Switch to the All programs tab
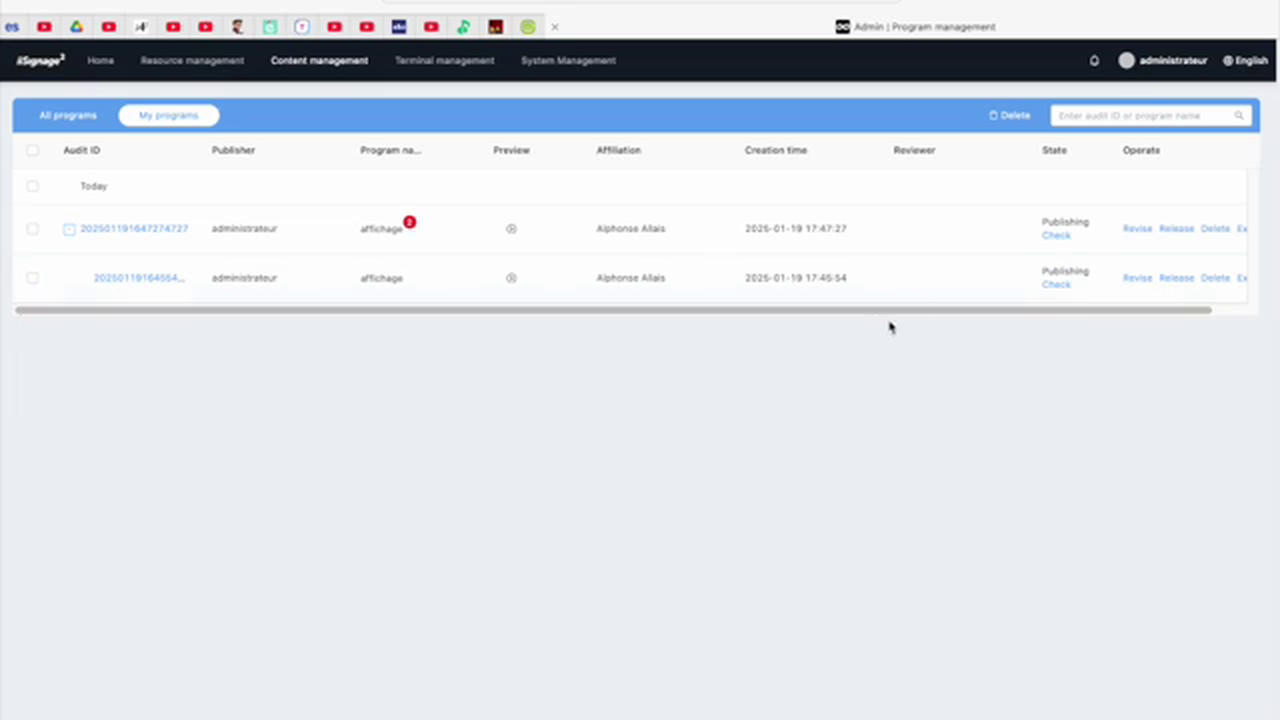Screen dimensions: 1280x720 click(68, 116)
